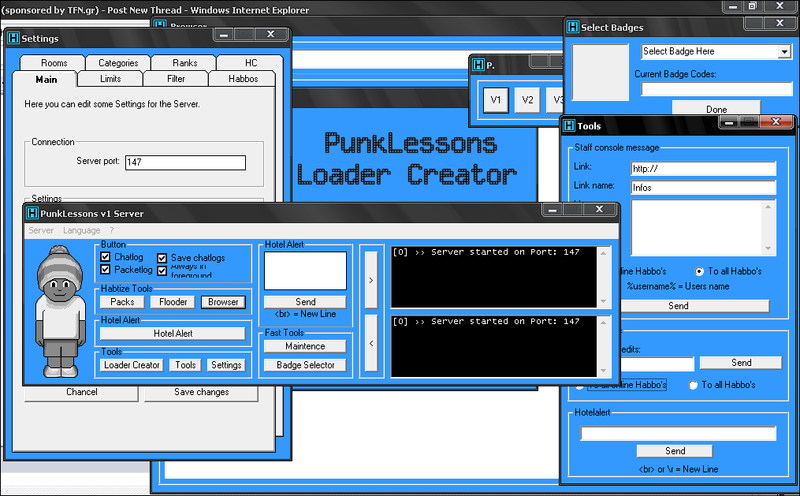Open the Server menu

[41, 230]
